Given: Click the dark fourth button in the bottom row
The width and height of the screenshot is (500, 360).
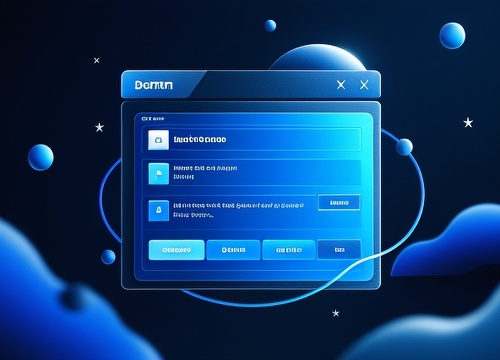Looking at the screenshot, I should click(x=339, y=250).
